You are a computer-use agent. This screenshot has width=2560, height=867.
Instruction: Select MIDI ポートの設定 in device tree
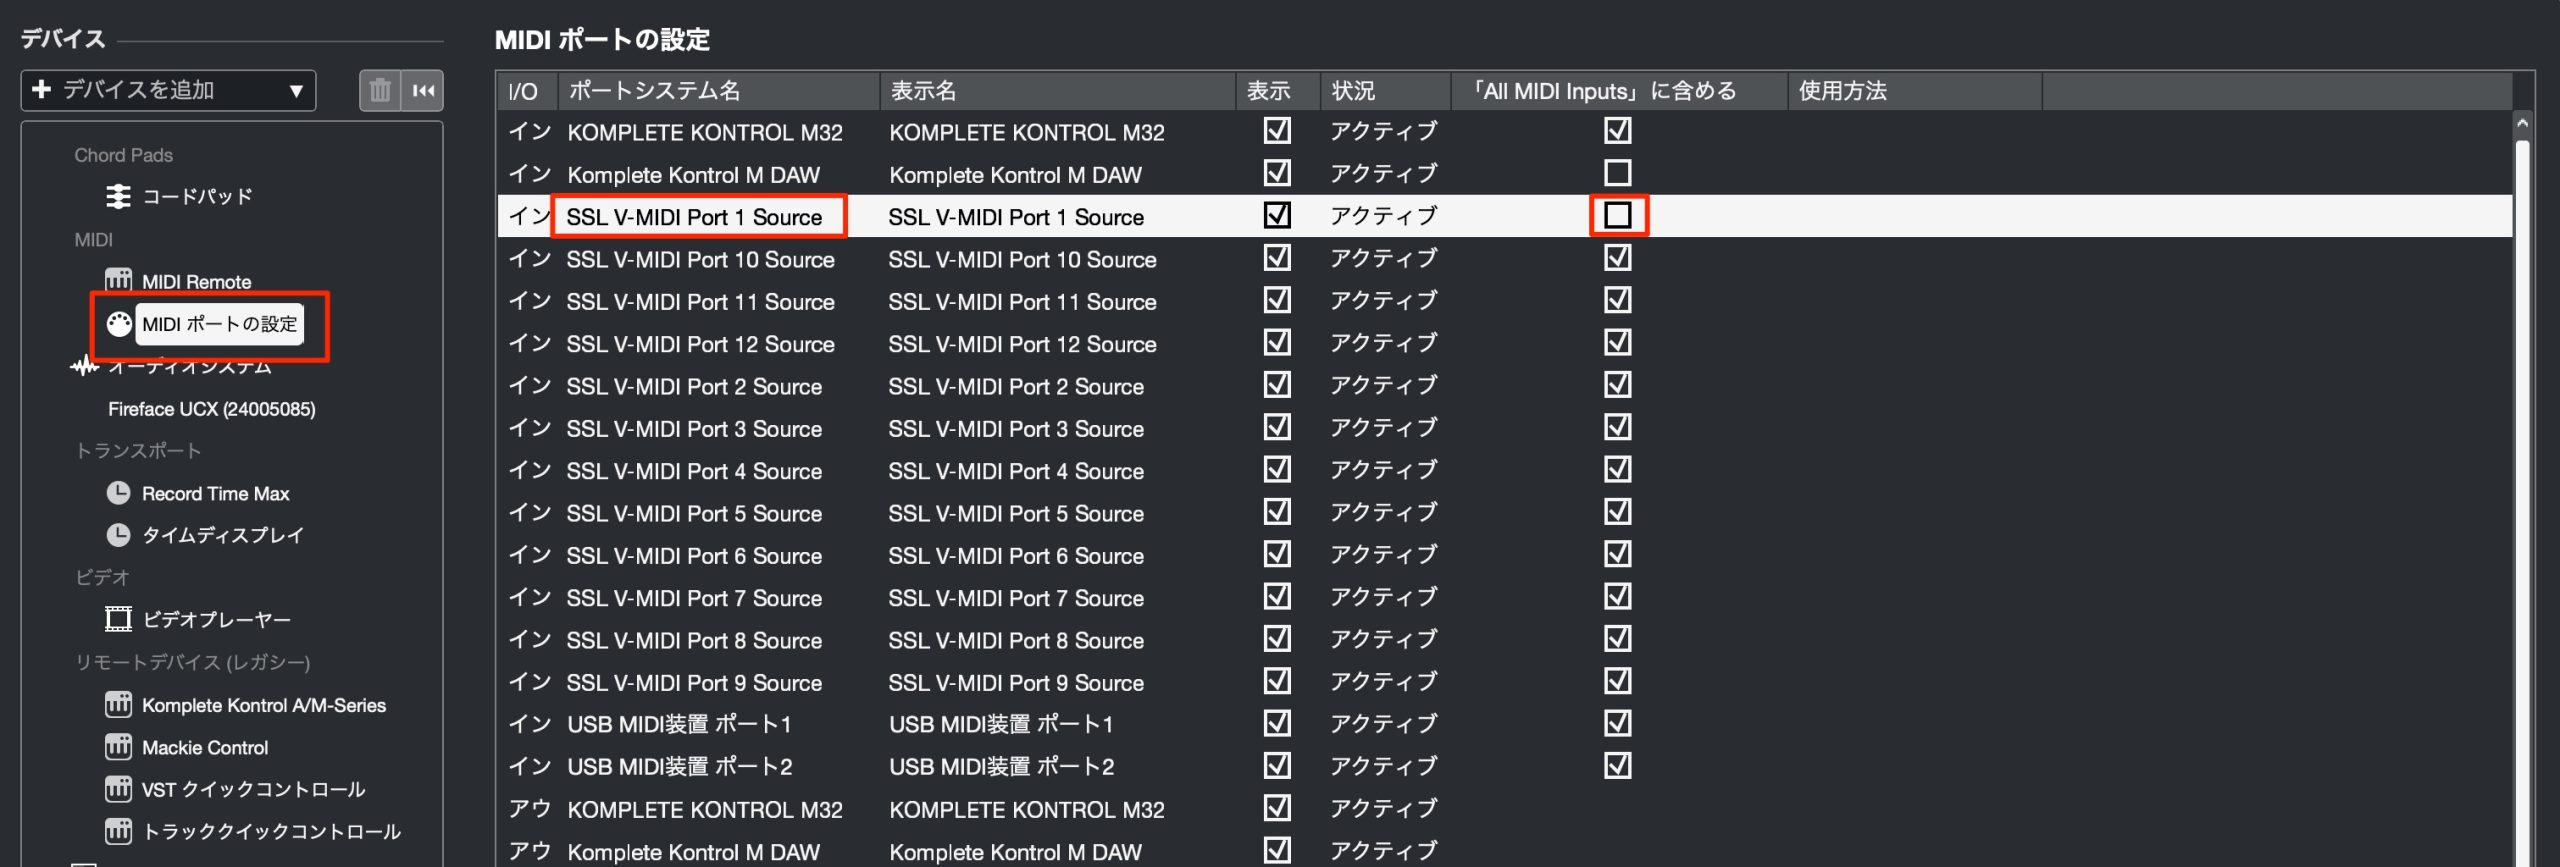pos(219,324)
